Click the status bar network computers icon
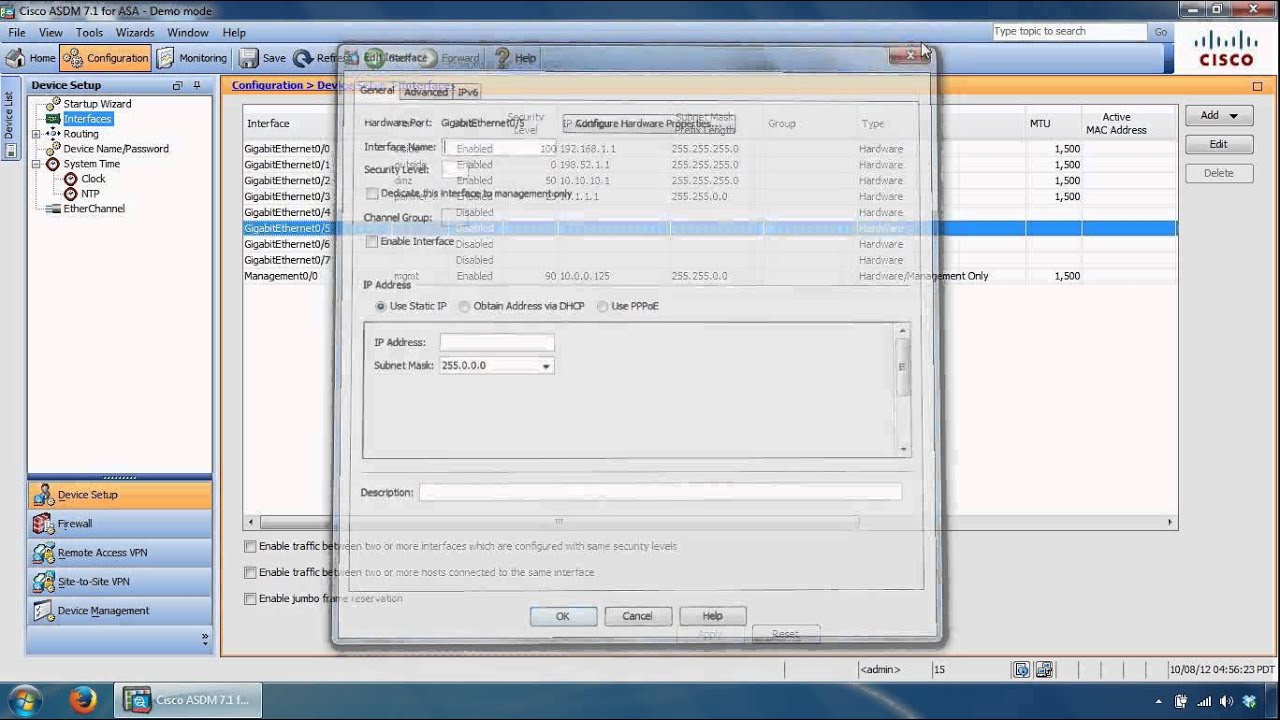The height and width of the screenshot is (720, 1280). 1044,670
